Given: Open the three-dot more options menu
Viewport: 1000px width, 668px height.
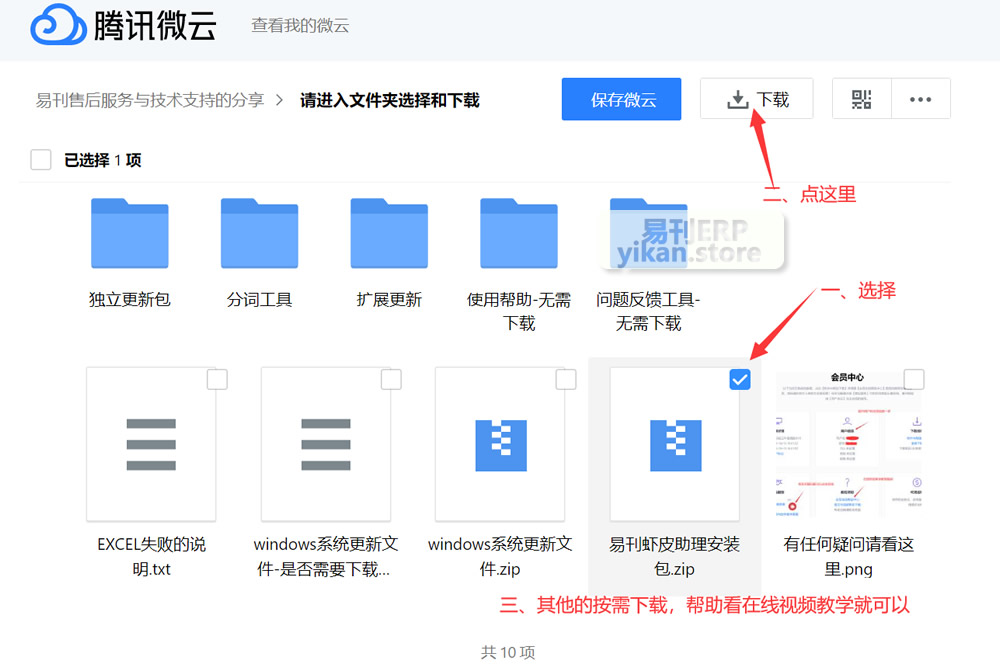Looking at the screenshot, I should (x=920, y=99).
